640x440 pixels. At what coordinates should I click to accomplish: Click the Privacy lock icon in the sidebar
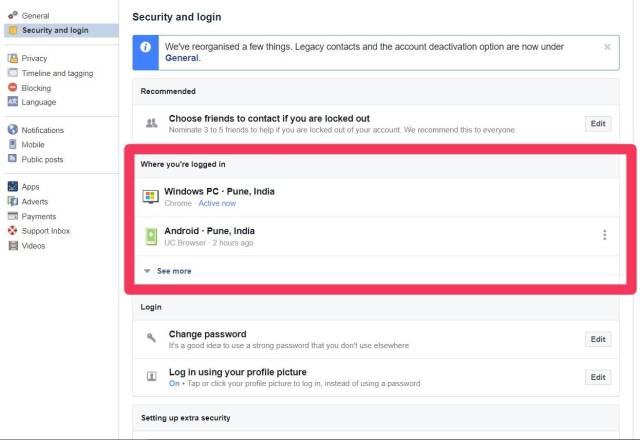click(13, 58)
